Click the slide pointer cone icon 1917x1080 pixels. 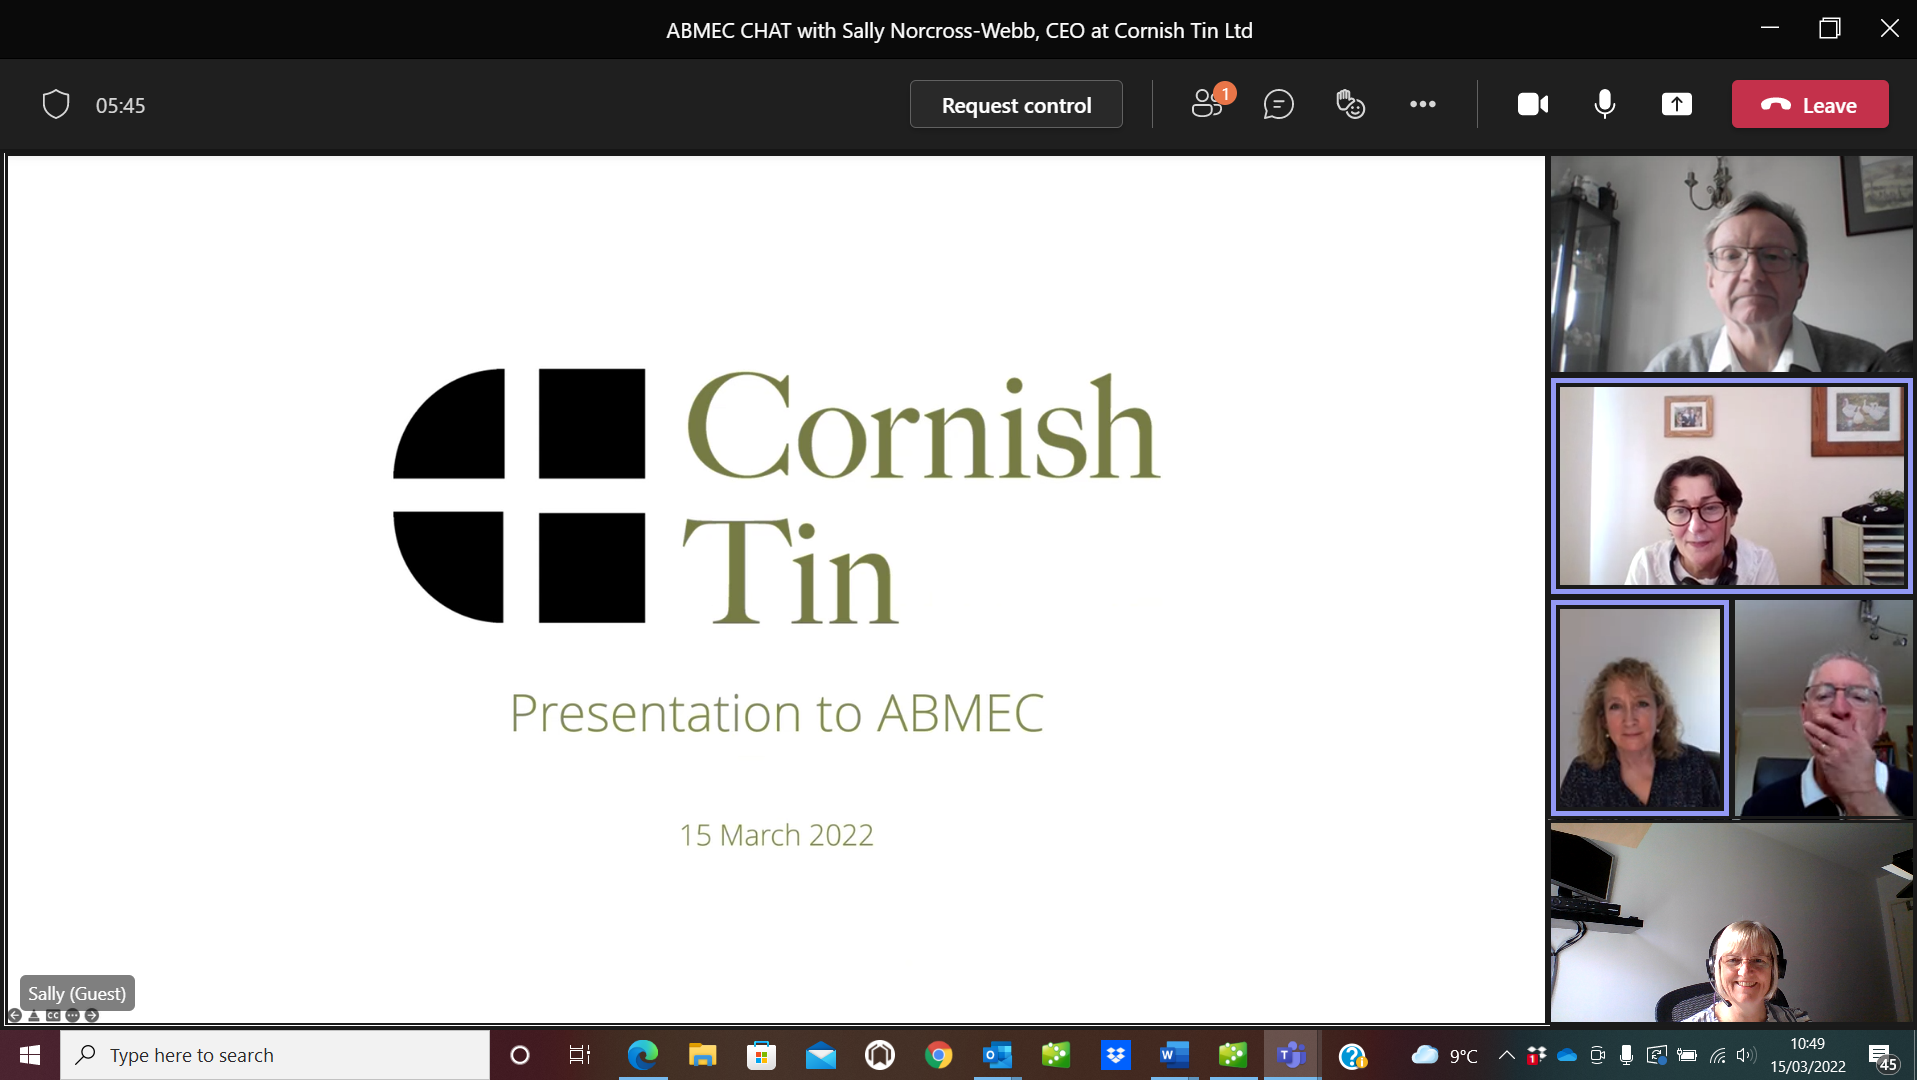pyautogui.click(x=34, y=1015)
